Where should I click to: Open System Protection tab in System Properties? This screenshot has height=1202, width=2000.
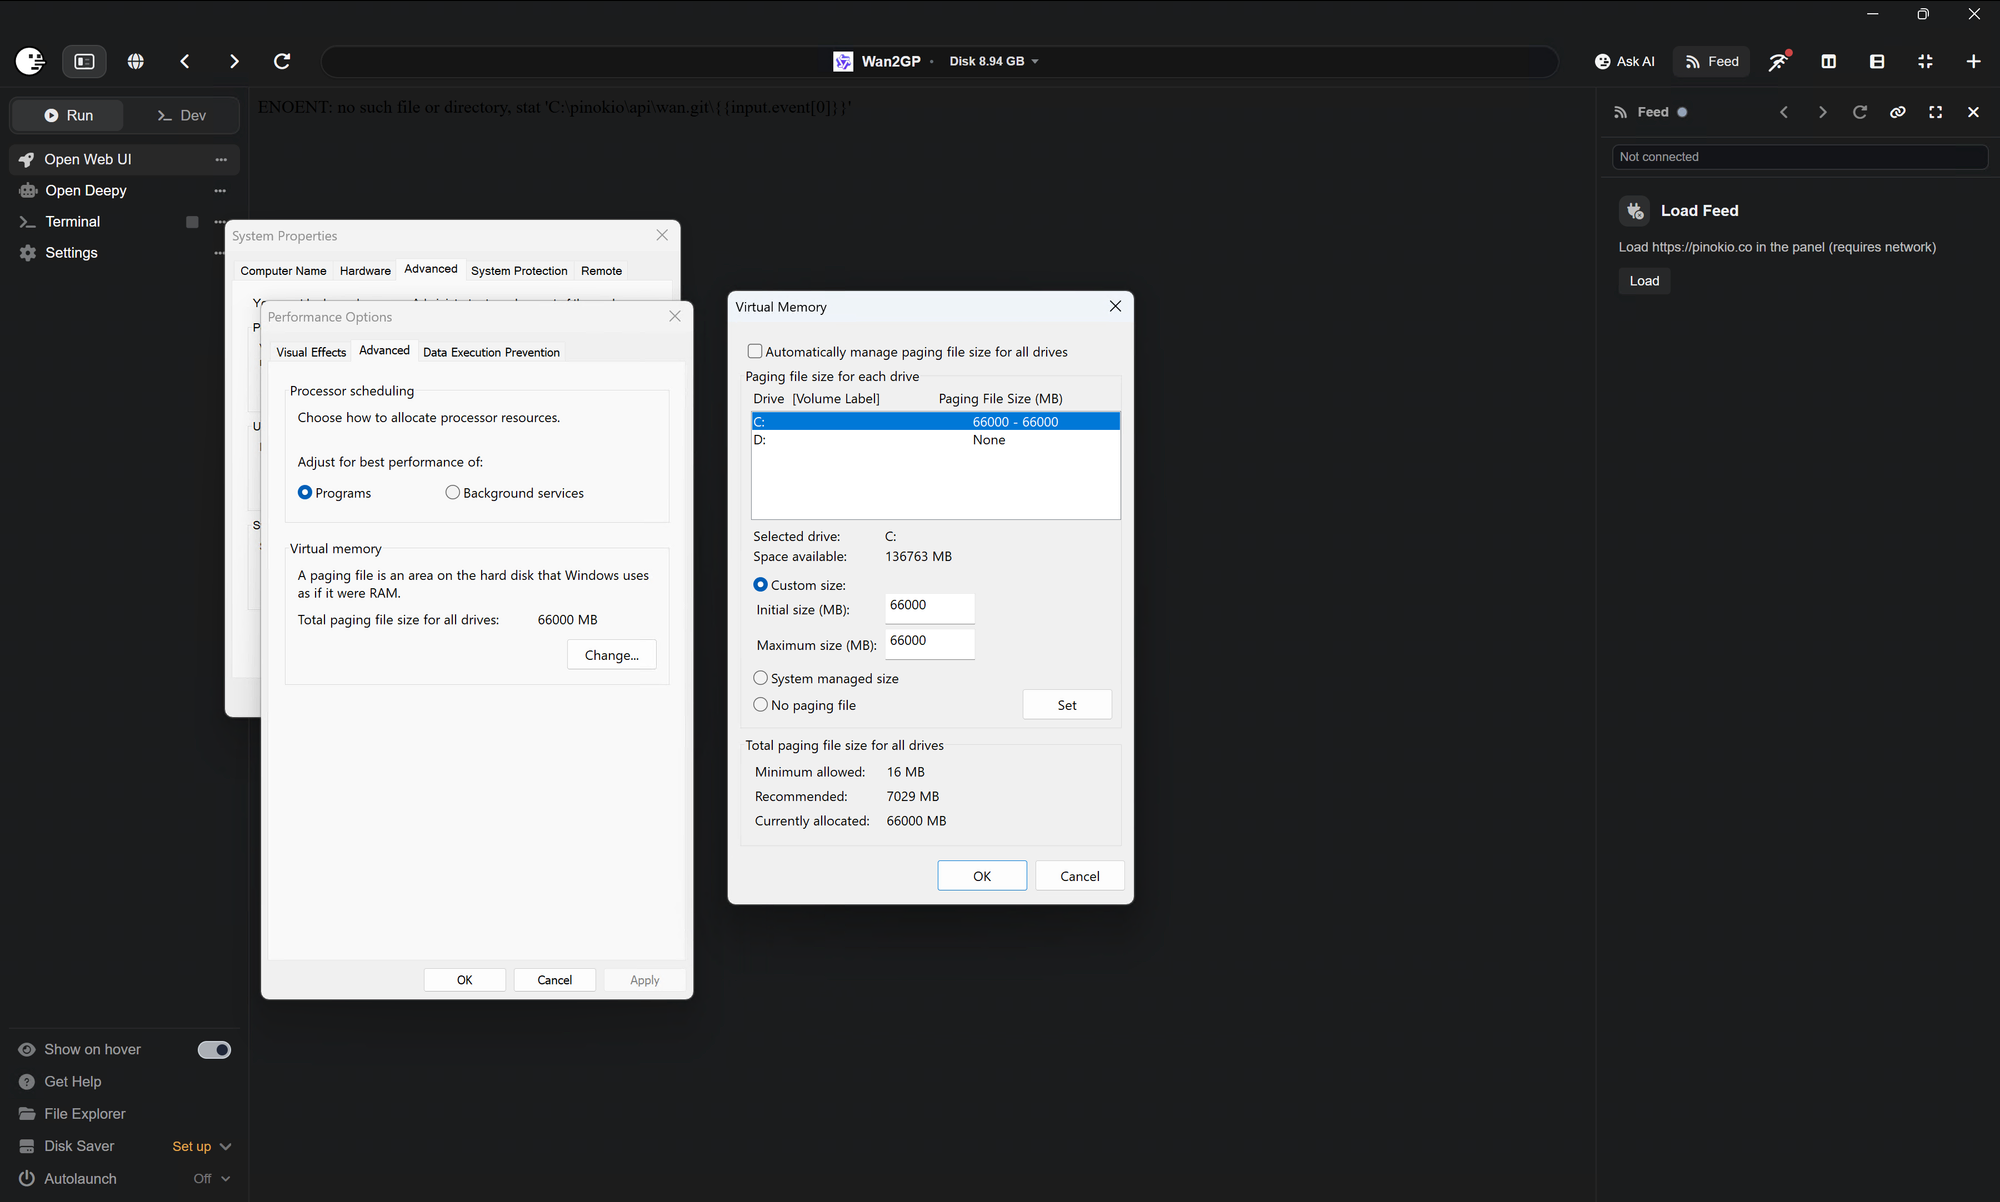[x=519, y=270]
